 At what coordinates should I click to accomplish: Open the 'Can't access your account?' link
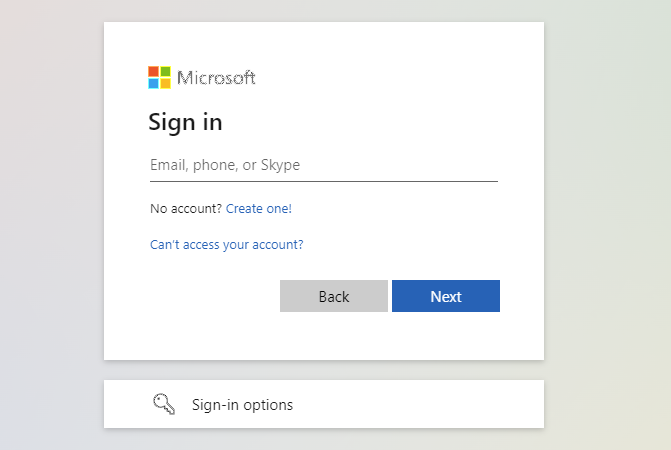coord(226,245)
